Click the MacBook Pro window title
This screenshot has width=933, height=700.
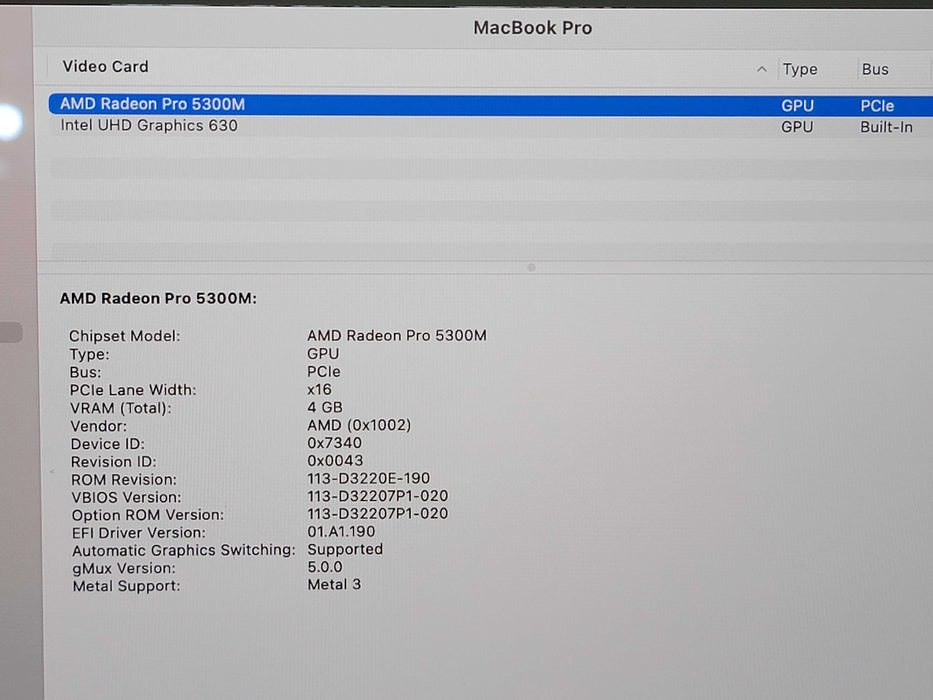click(x=532, y=28)
